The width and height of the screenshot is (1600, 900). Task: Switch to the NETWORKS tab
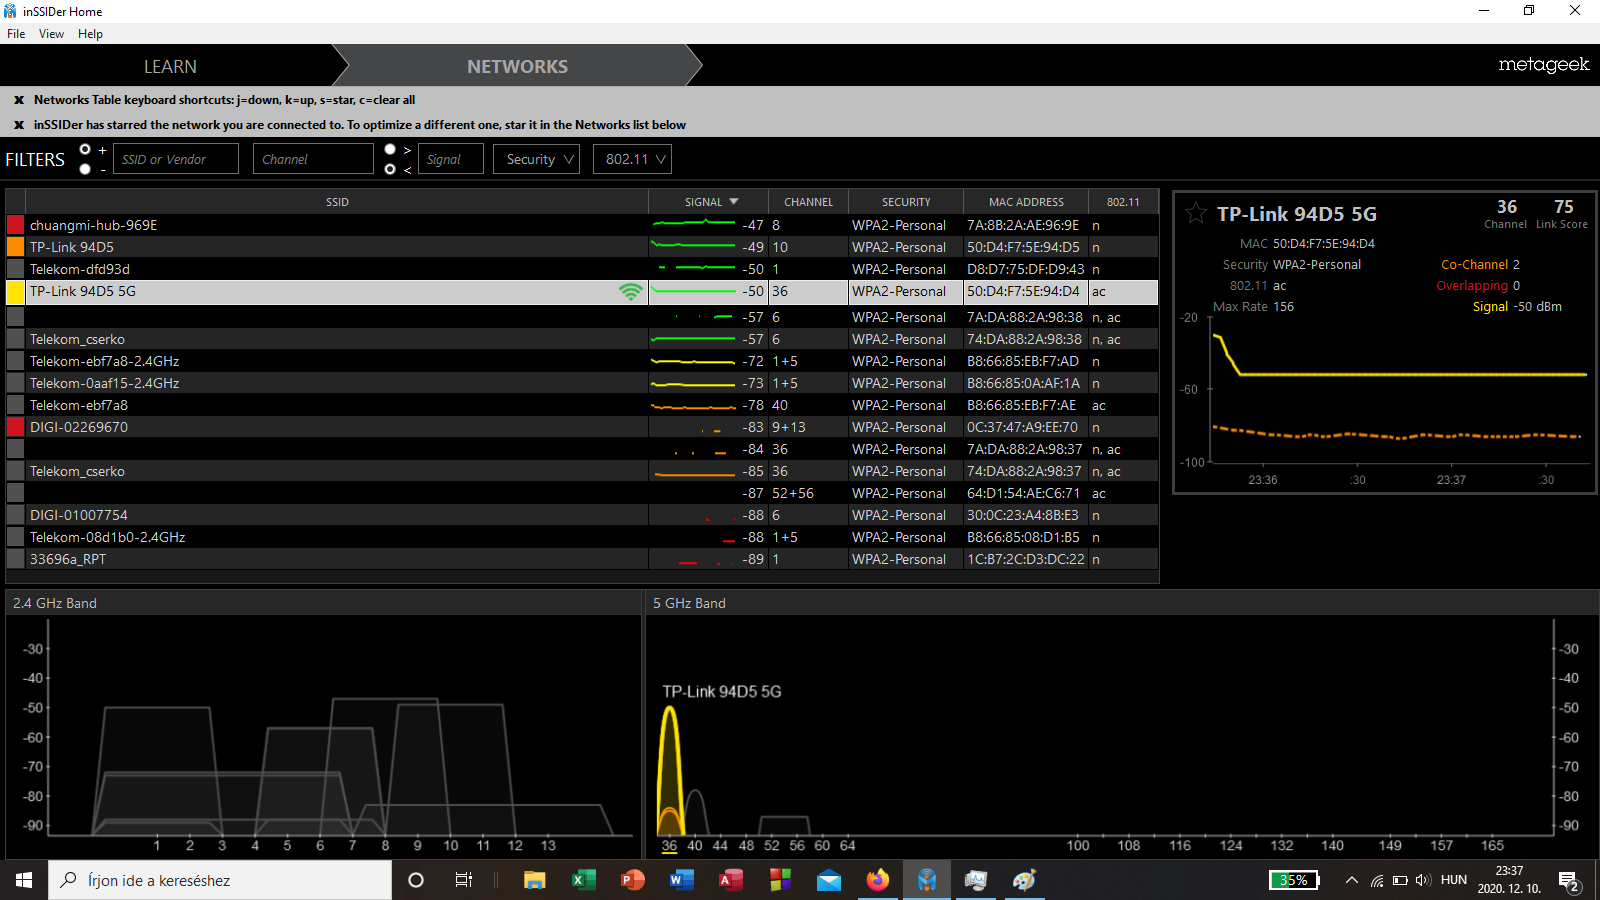[517, 66]
